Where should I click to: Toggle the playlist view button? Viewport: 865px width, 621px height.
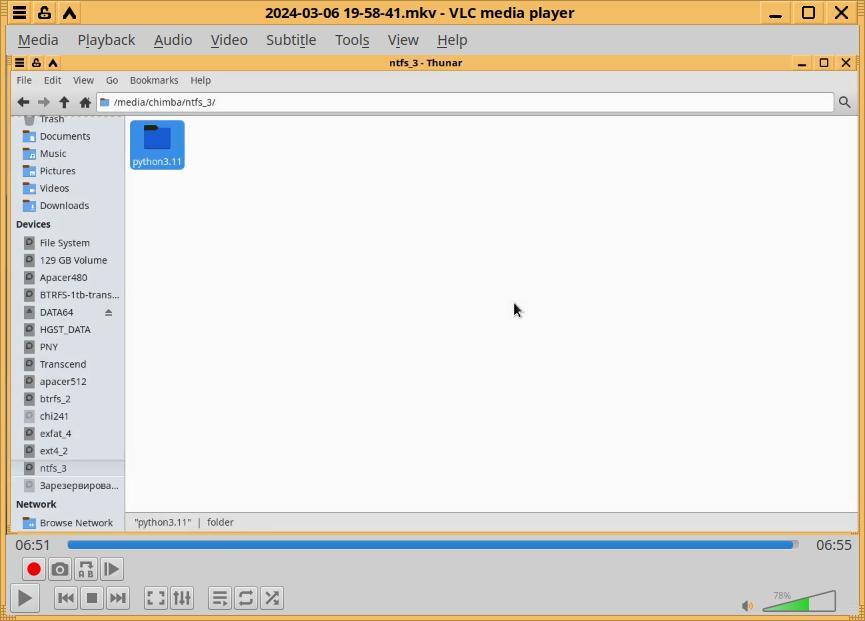coord(220,598)
